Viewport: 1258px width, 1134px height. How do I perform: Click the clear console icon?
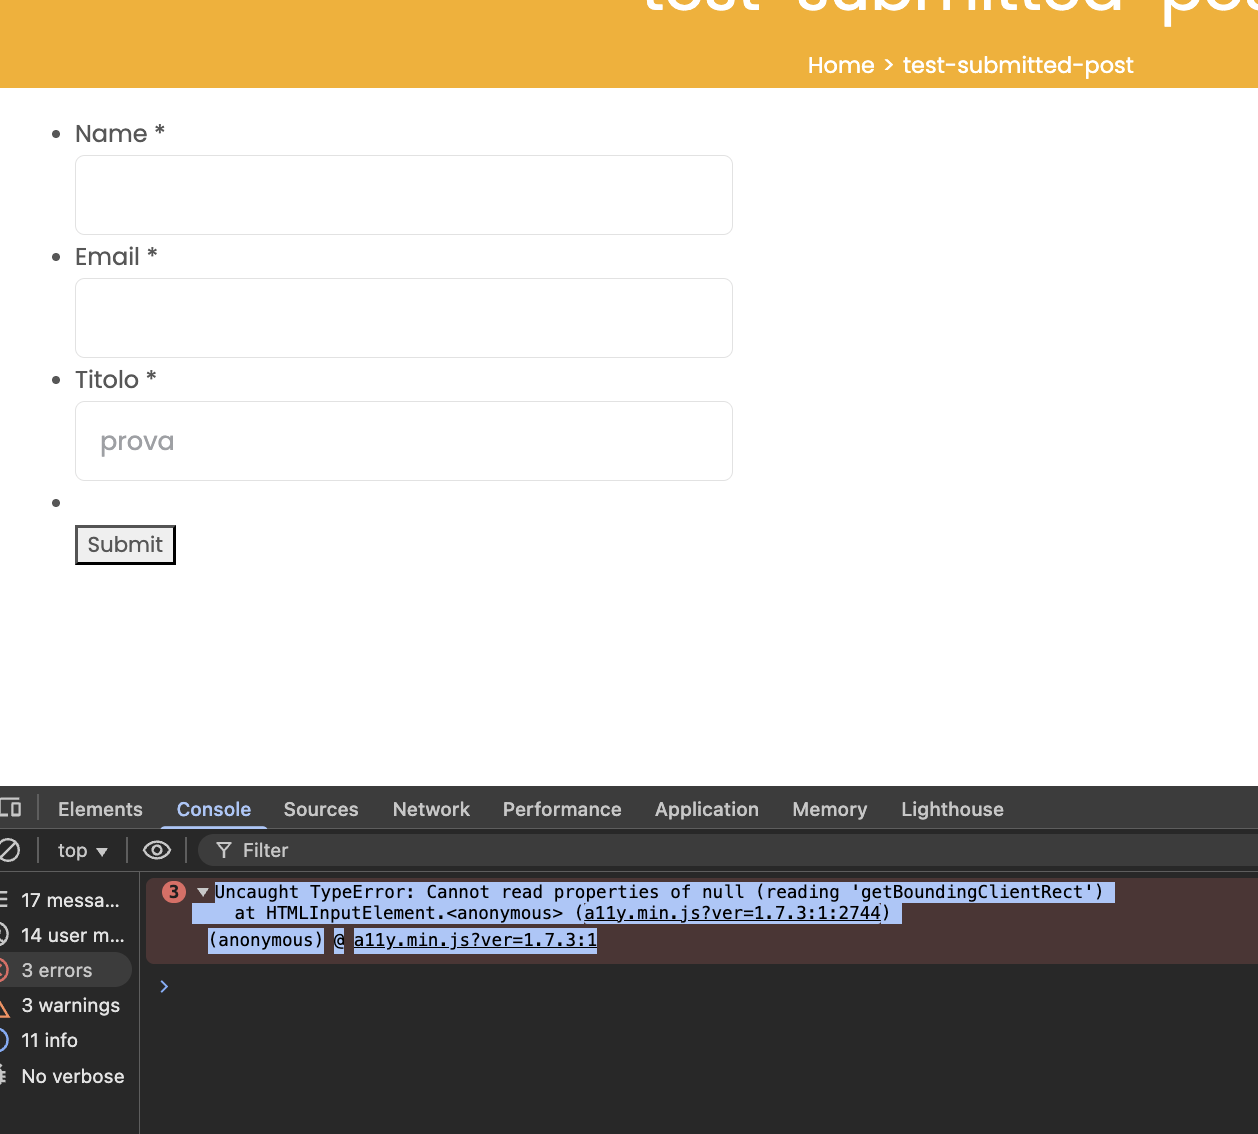[x=9, y=850]
